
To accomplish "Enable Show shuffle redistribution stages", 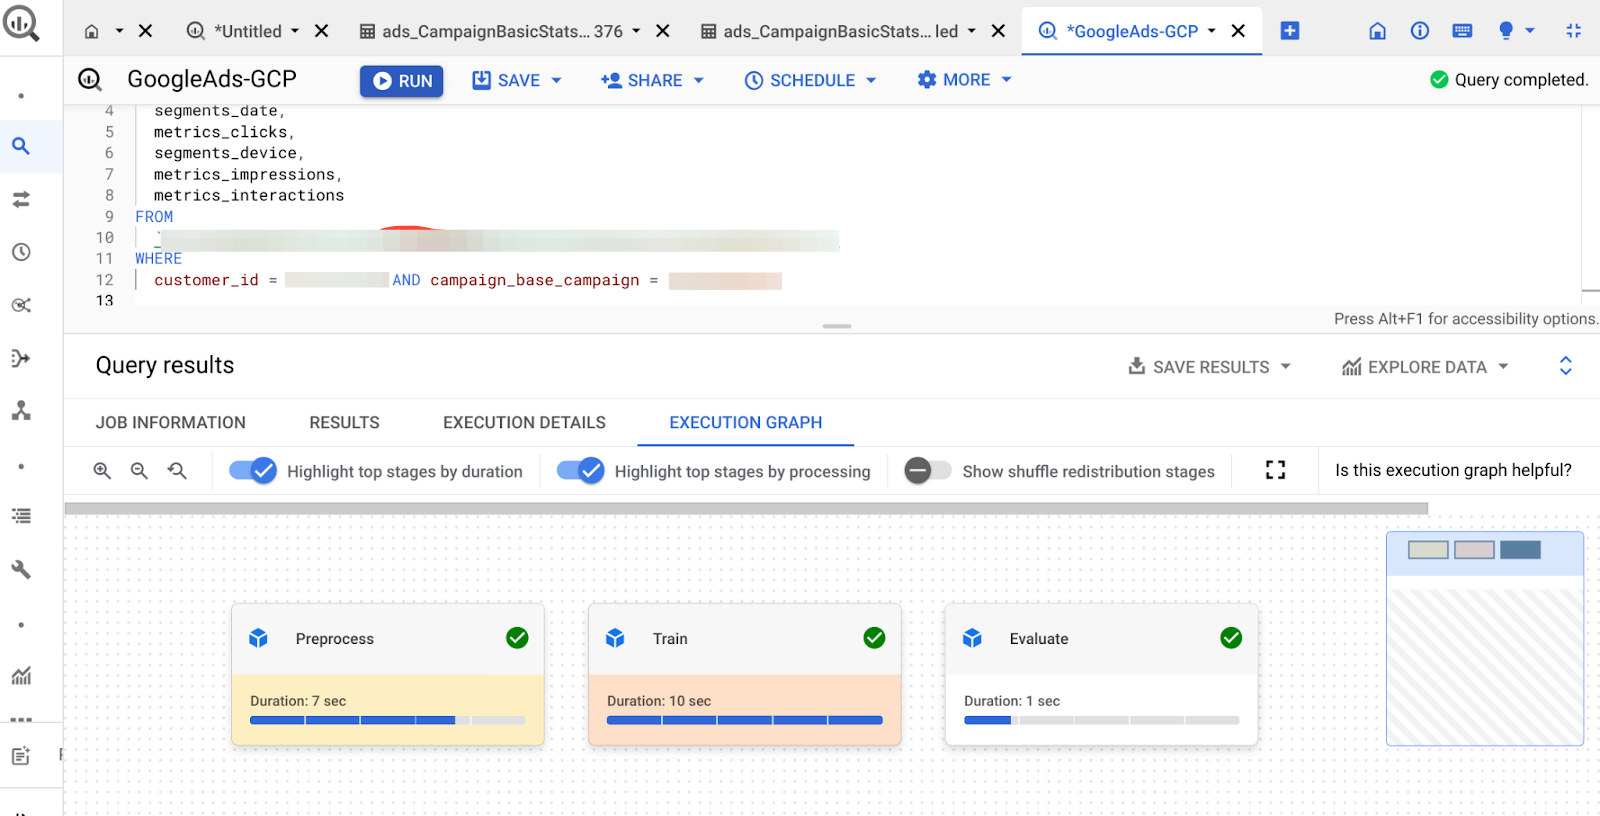I will point(927,470).
